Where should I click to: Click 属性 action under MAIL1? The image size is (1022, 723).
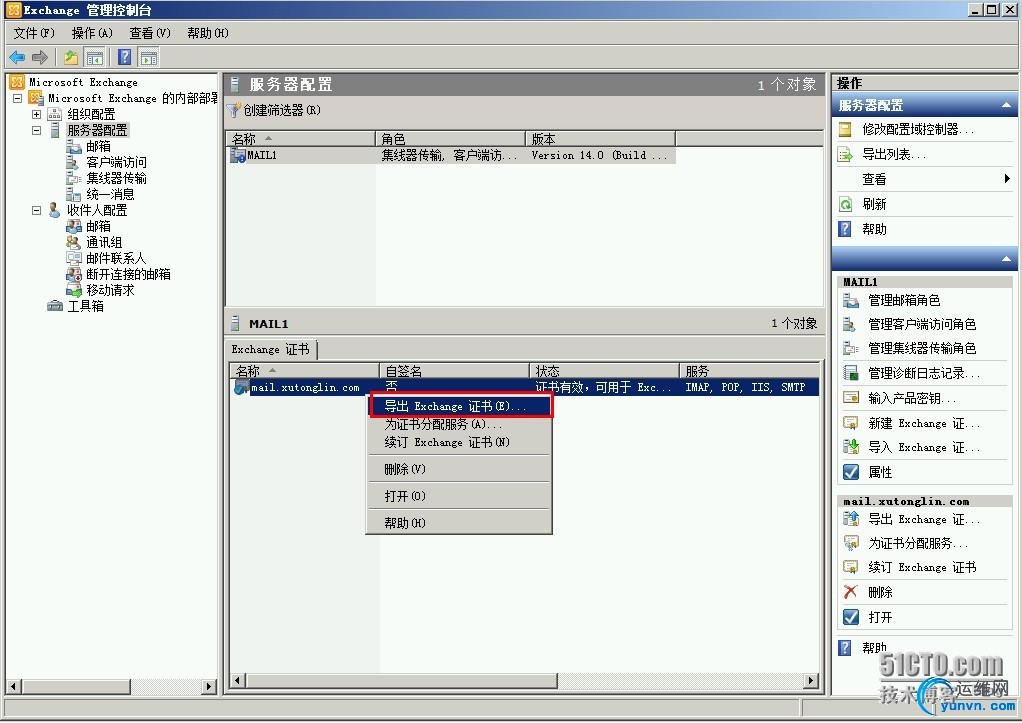pyautogui.click(x=880, y=472)
